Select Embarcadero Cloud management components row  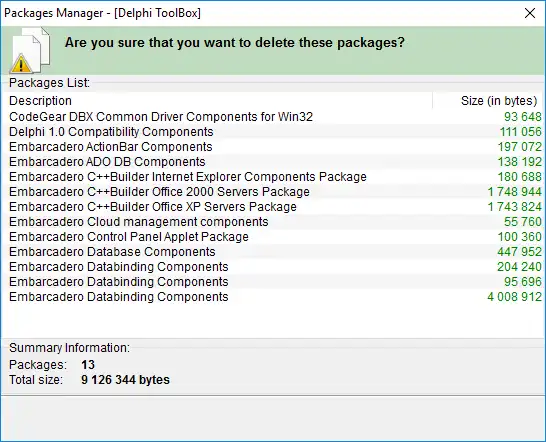pyautogui.click(x=274, y=222)
